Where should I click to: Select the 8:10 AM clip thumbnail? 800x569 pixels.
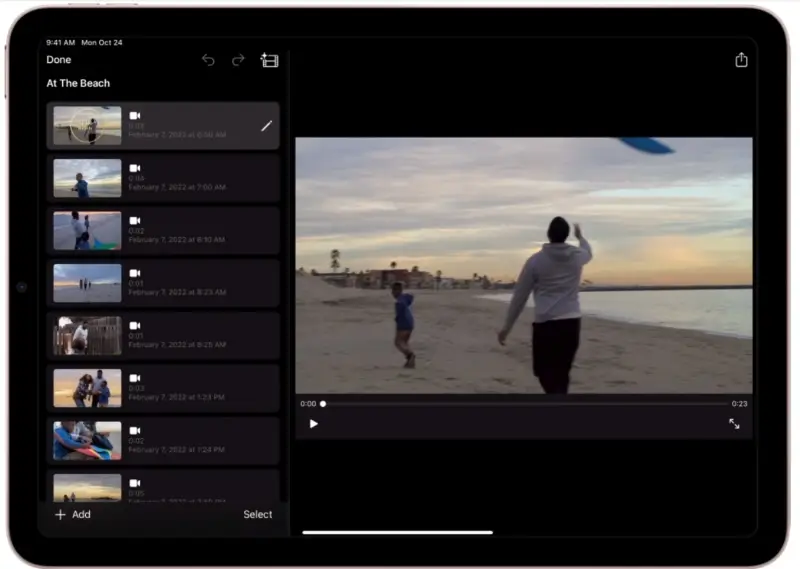tap(87, 231)
